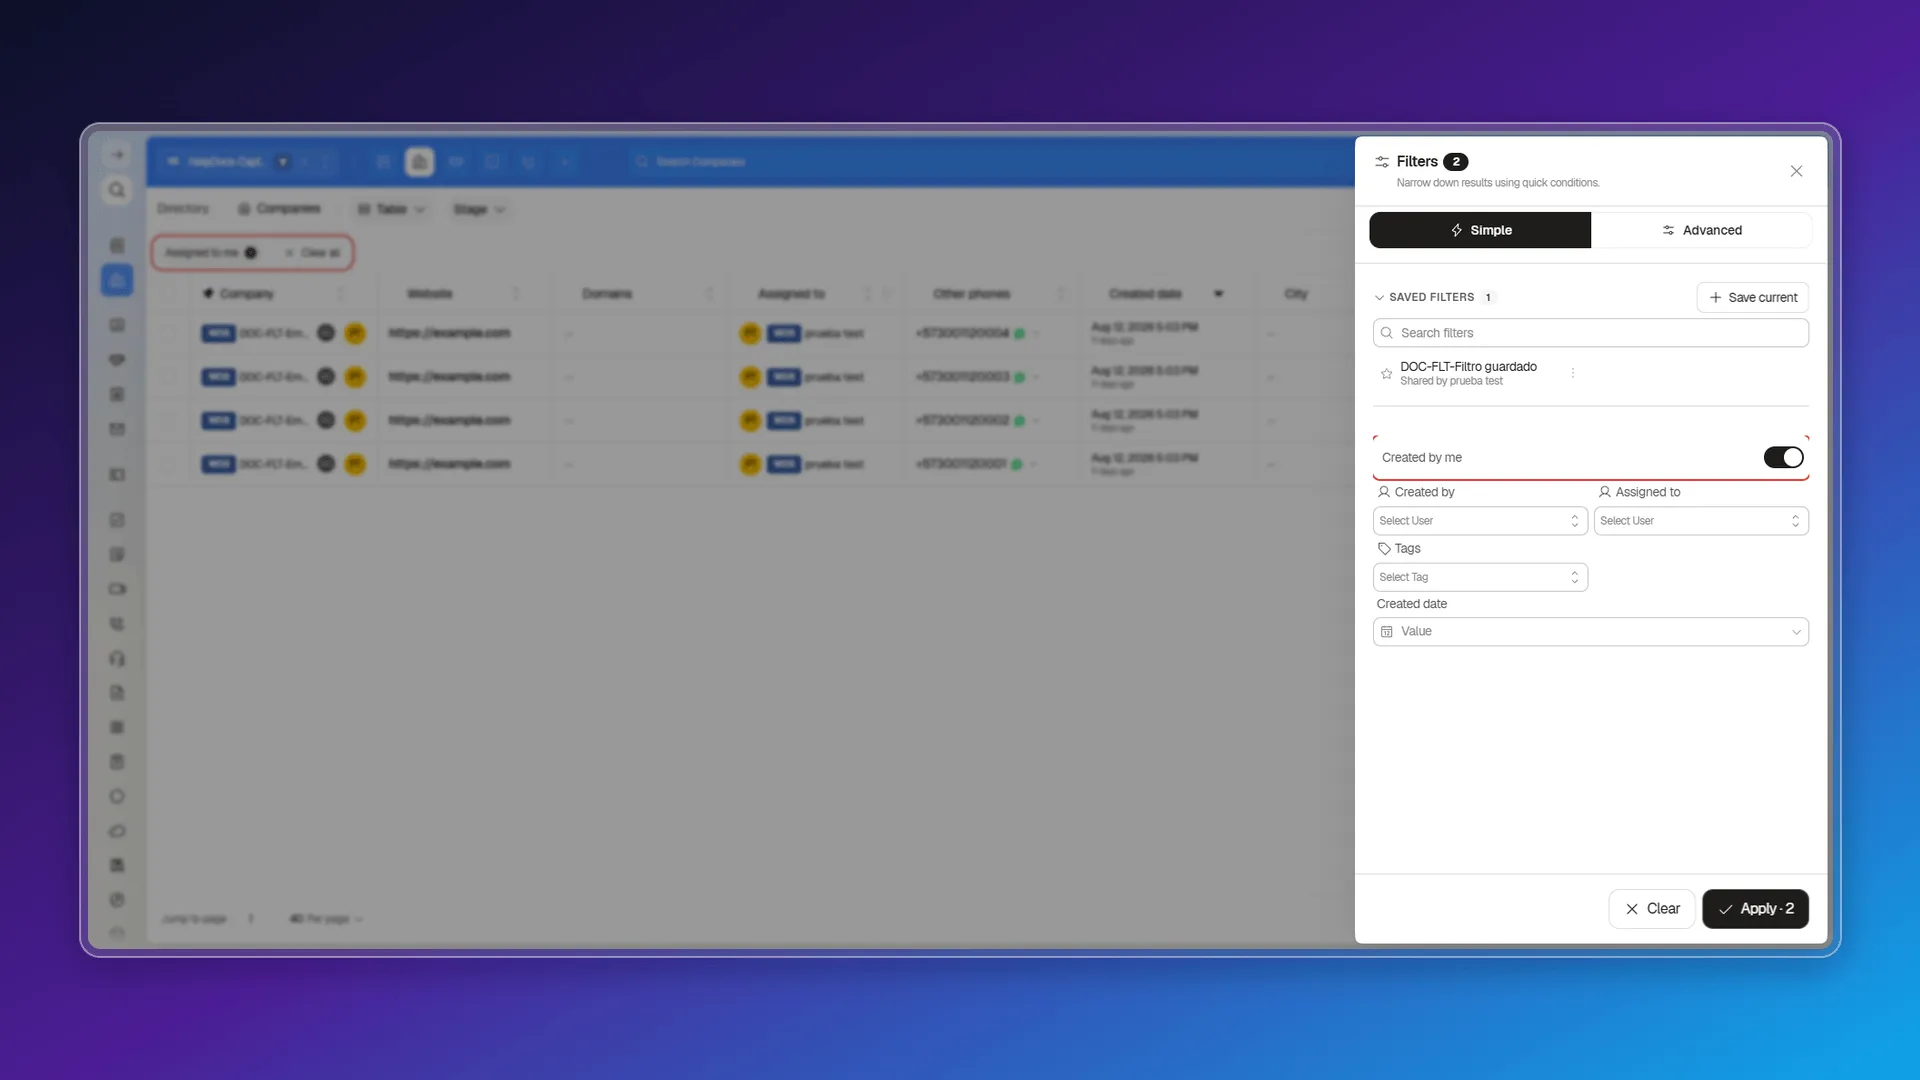1920x1080 pixels.
Task: Star the DOC-FLT-Filtro guardado filter
Action: tap(1386, 374)
